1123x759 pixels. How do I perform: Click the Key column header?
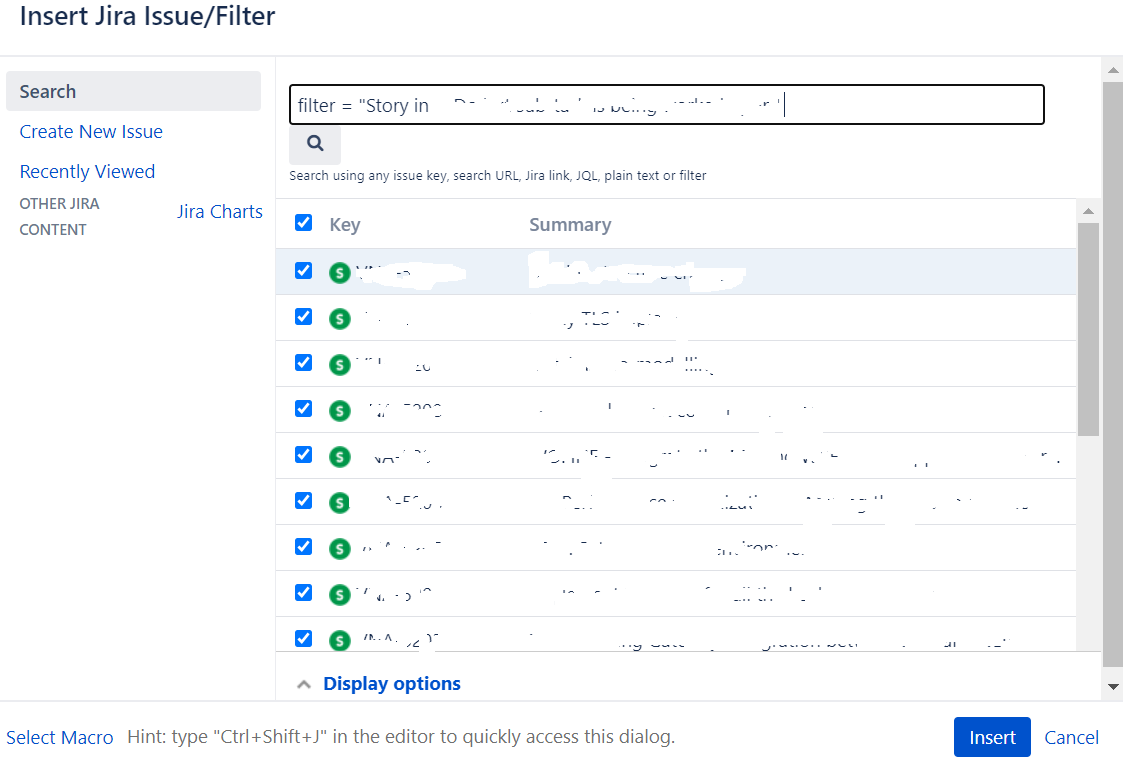[344, 225]
